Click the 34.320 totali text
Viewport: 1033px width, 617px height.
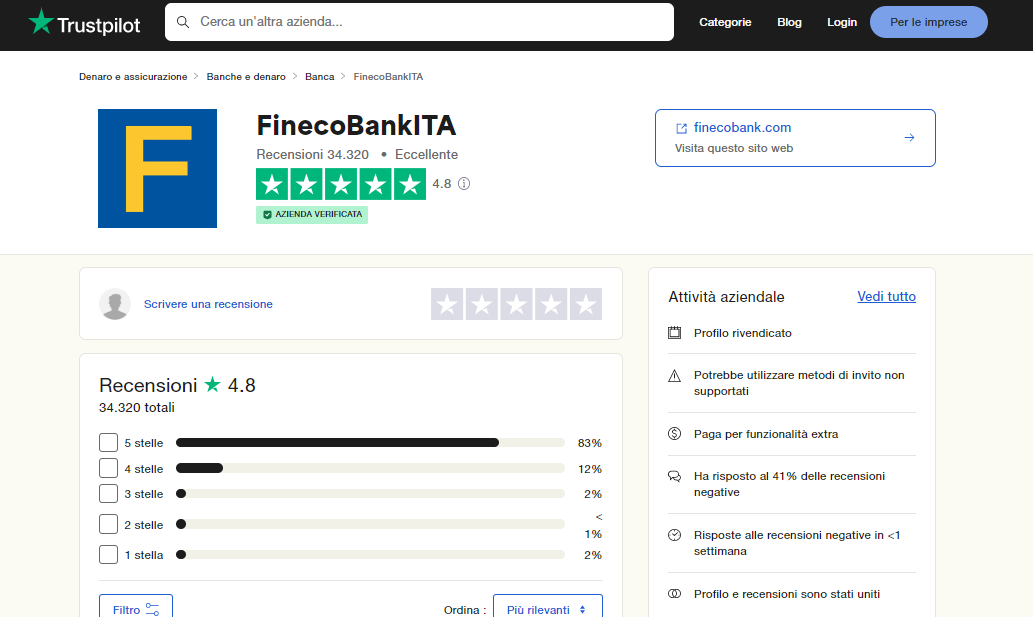136,408
